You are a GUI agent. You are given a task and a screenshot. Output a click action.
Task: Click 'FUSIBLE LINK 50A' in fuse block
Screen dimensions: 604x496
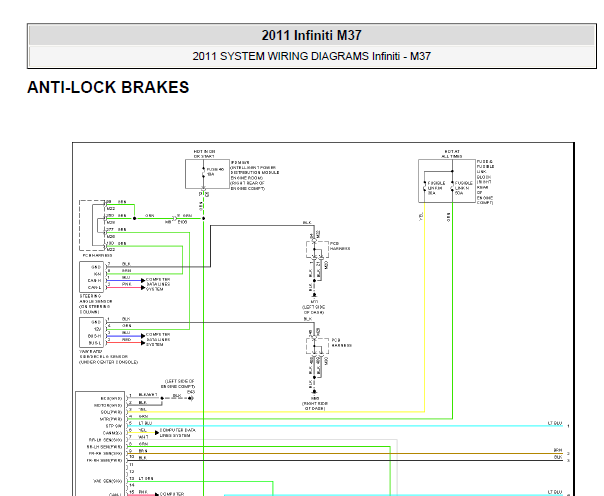coord(463,188)
